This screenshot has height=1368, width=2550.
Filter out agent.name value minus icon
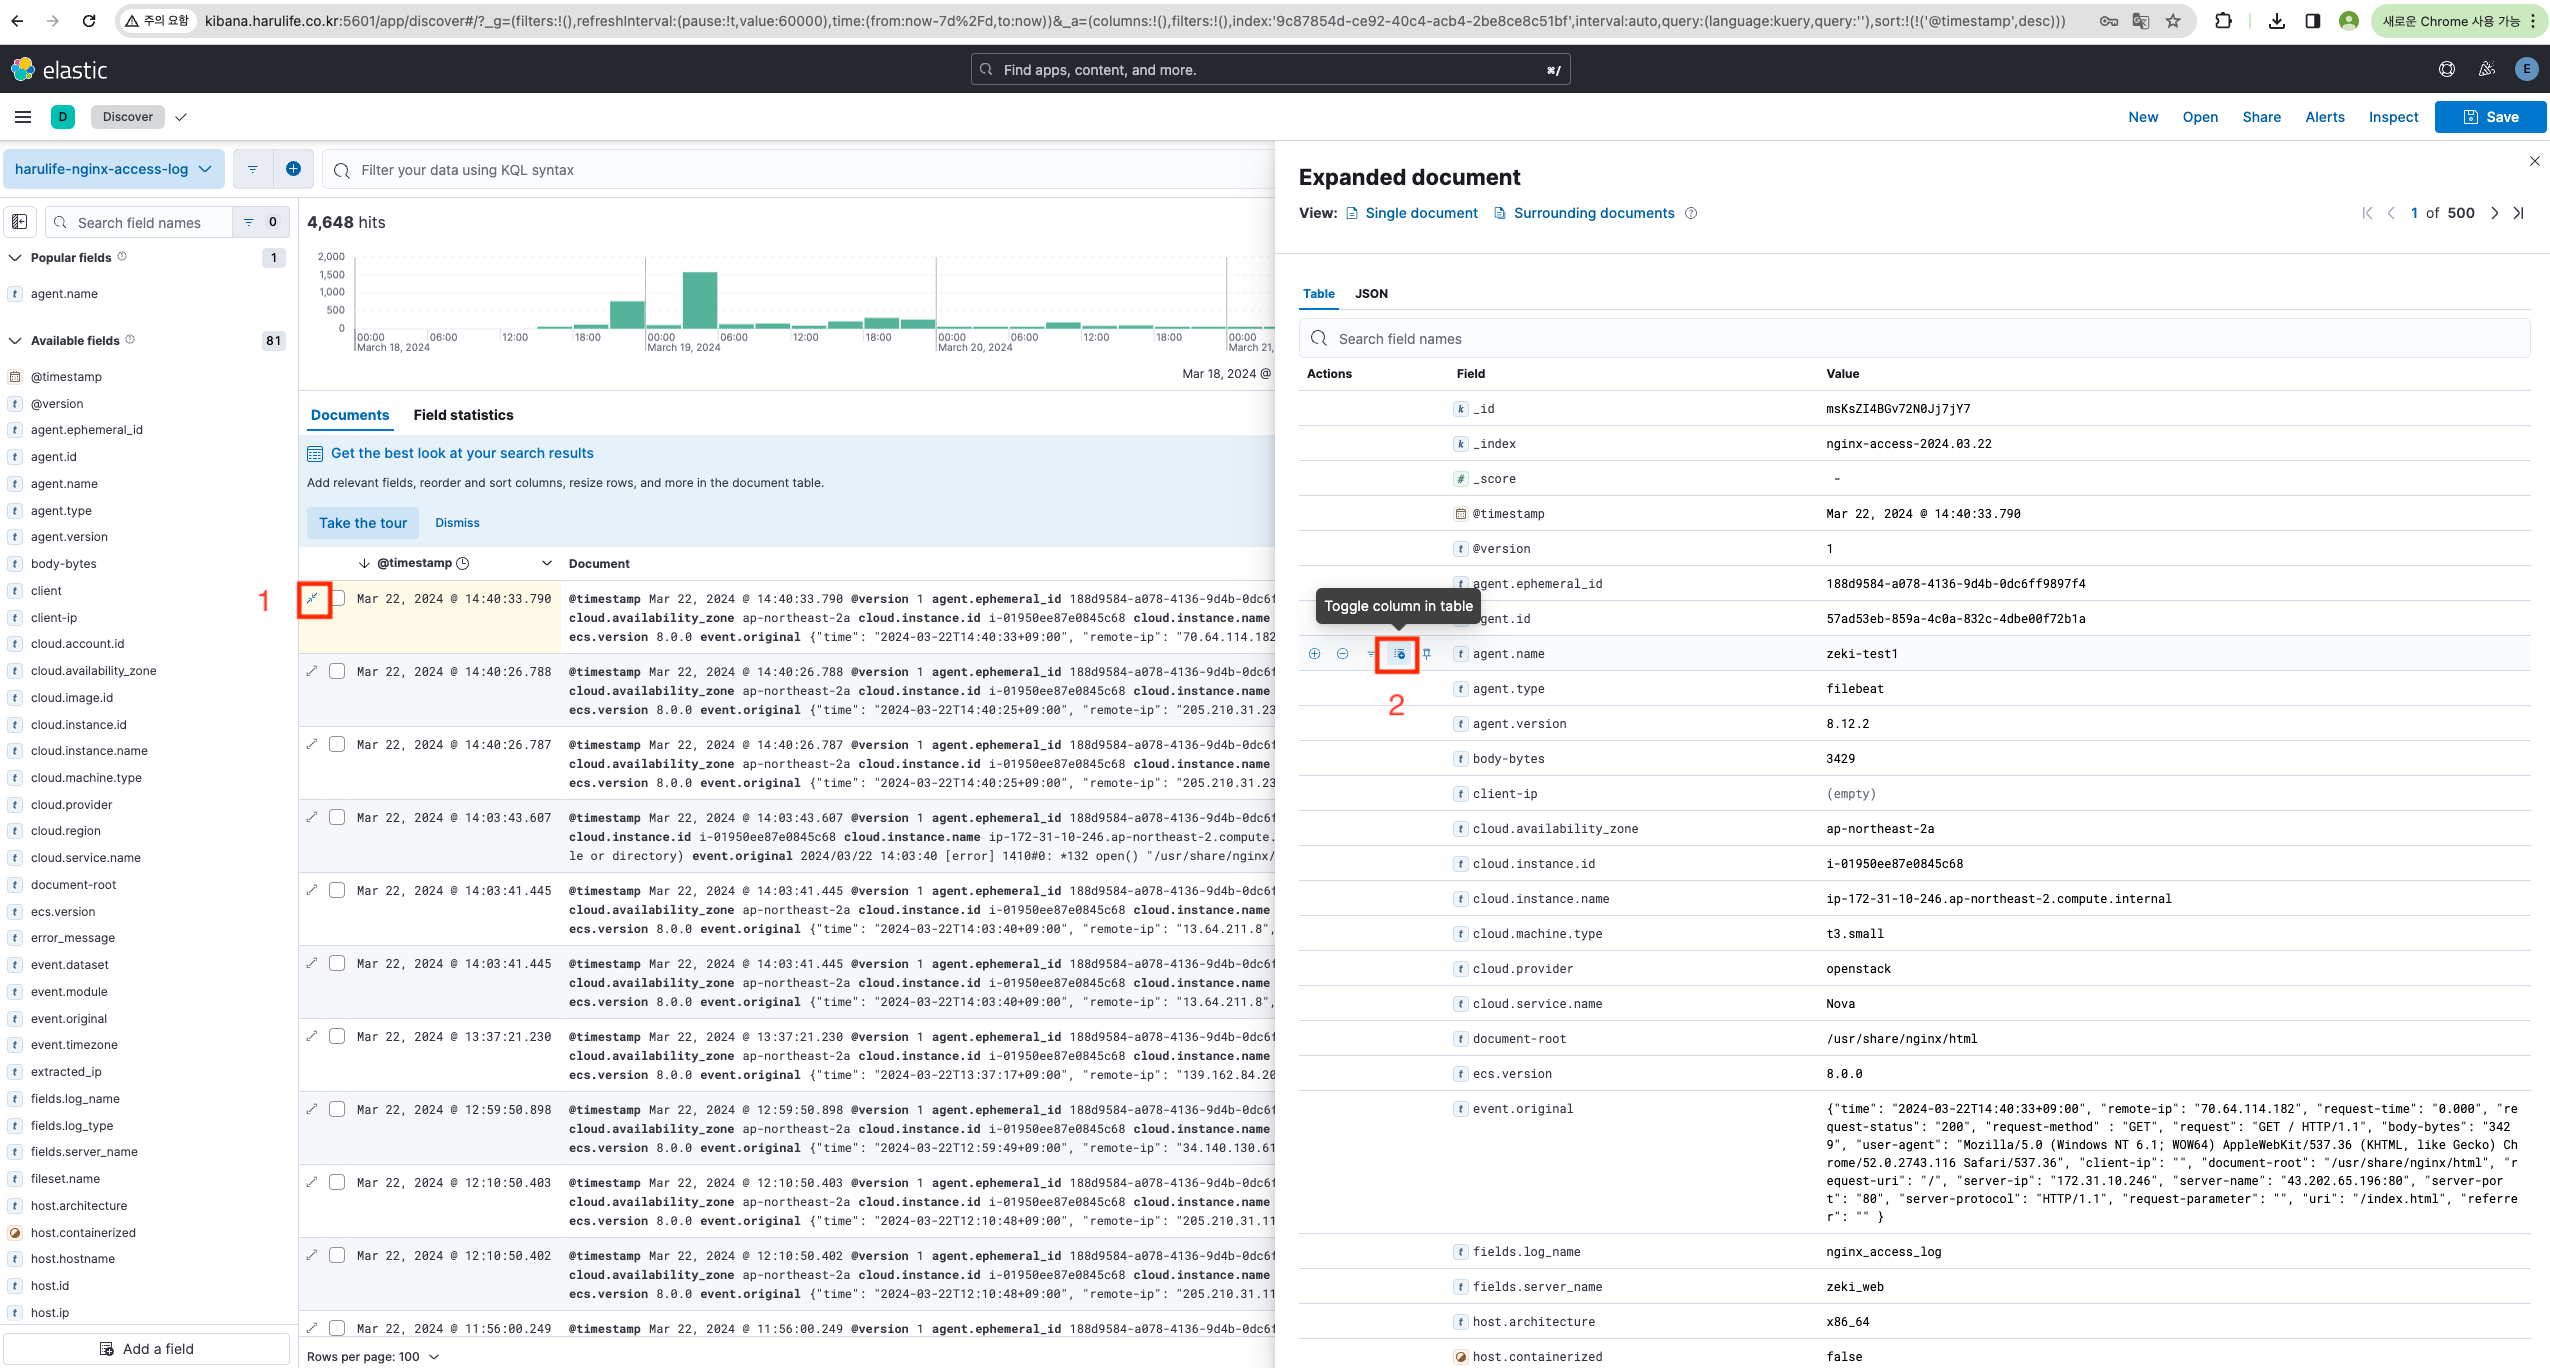pyautogui.click(x=1342, y=654)
